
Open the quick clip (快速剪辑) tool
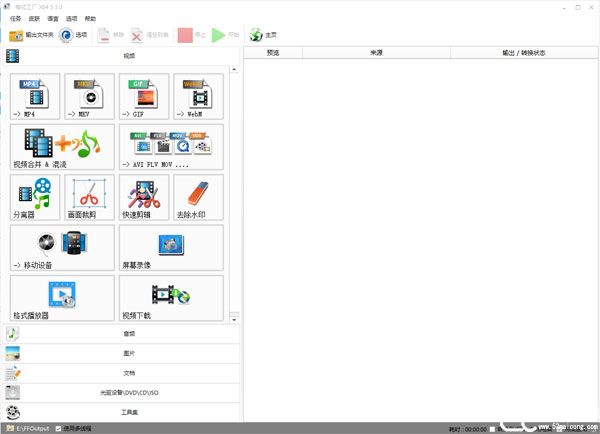pos(144,197)
